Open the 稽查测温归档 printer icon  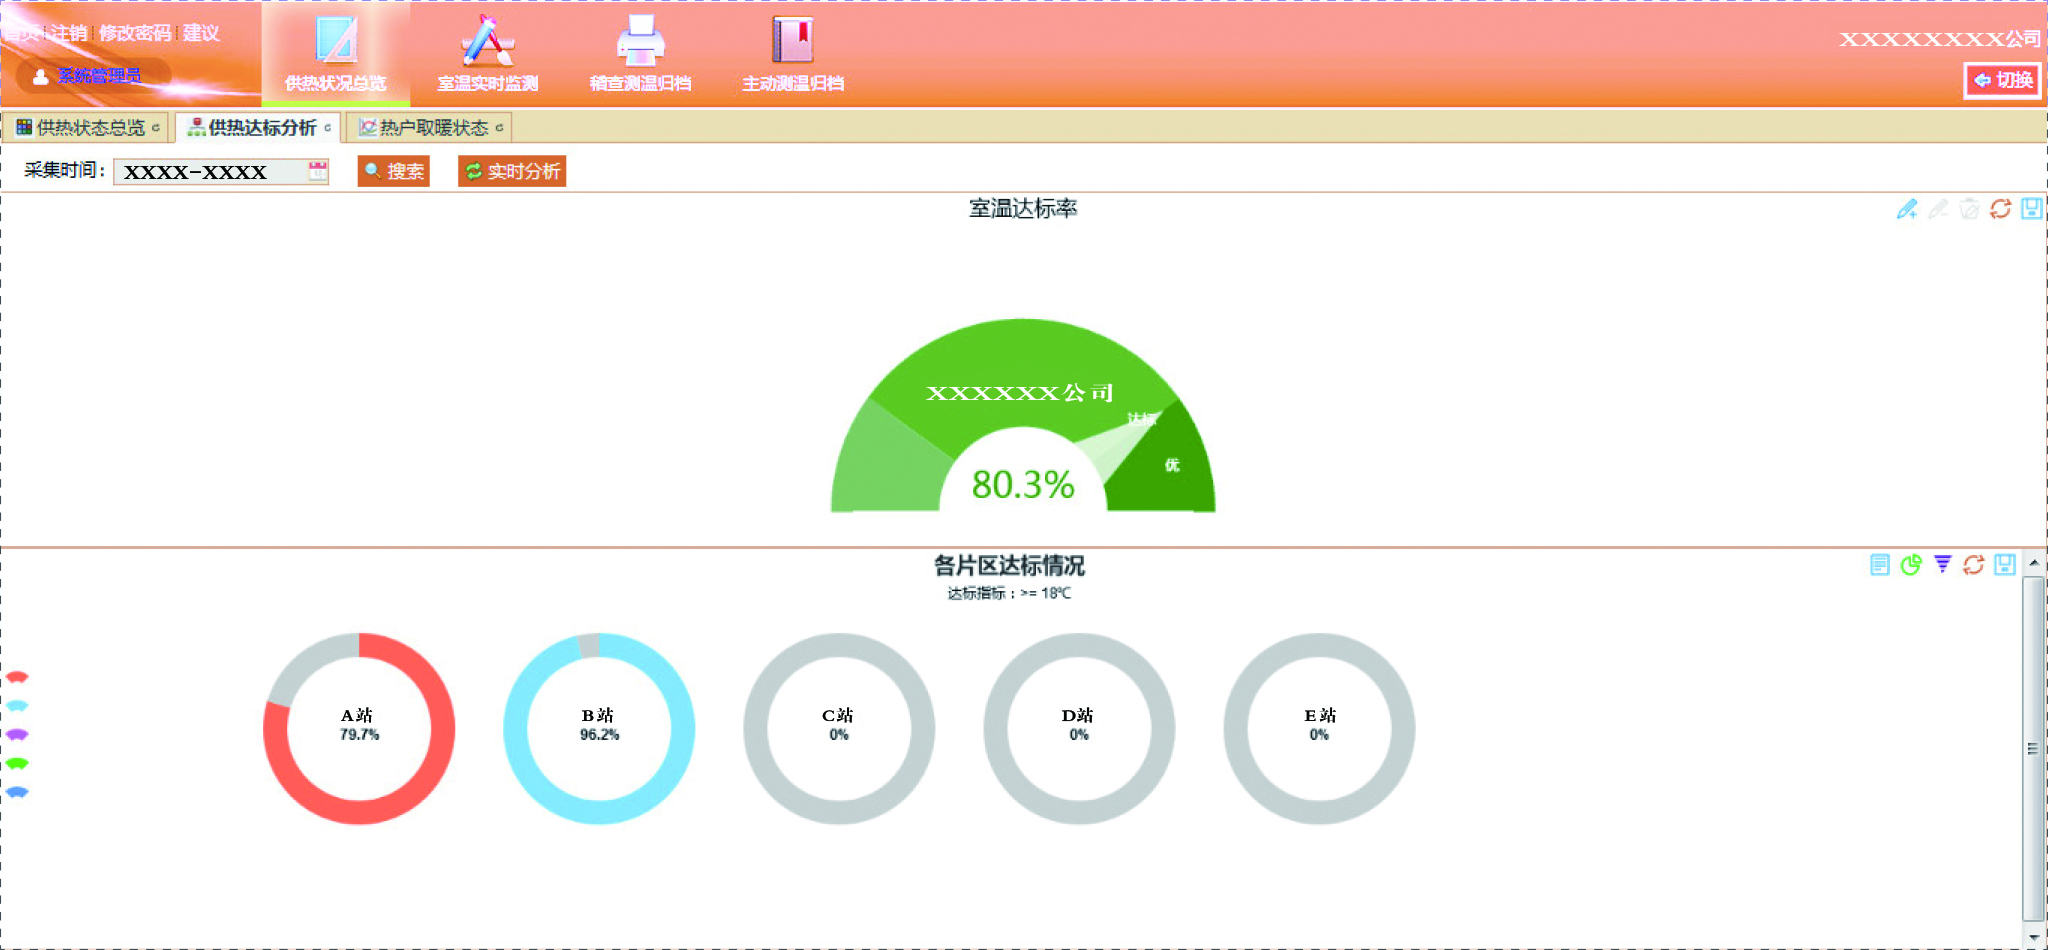pyautogui.click(x=640, y=42)
